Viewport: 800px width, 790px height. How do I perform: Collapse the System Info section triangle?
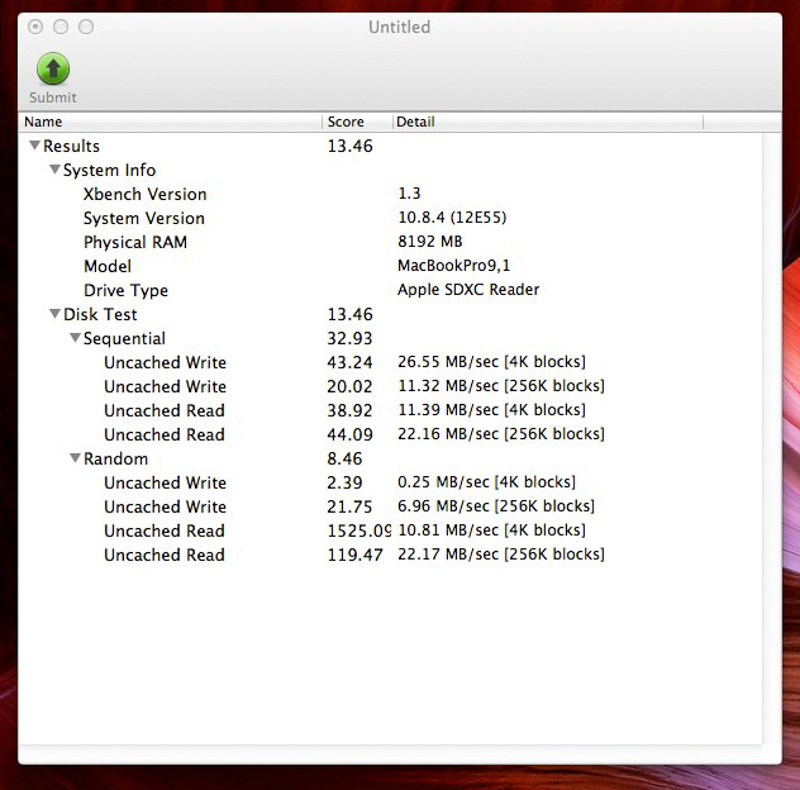point(55,170)
